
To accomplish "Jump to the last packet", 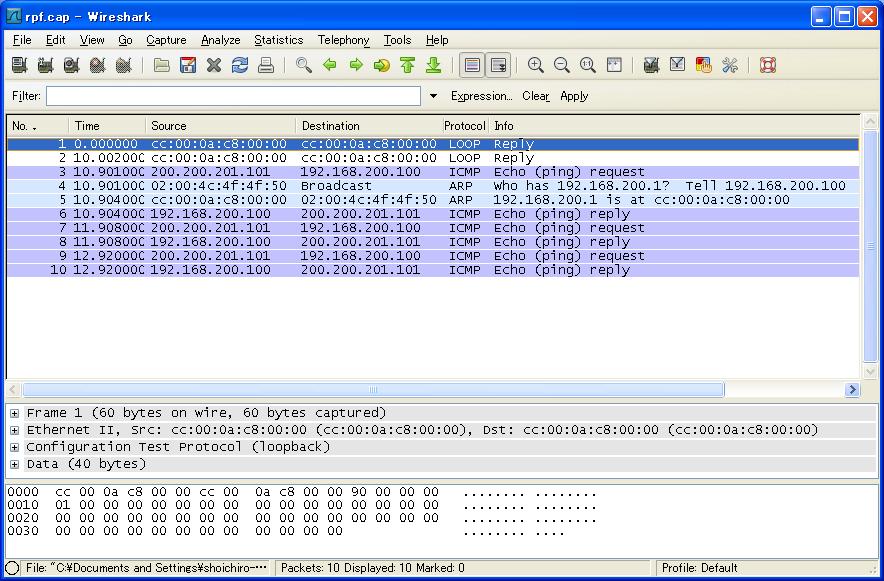I will tap(434, 65).
